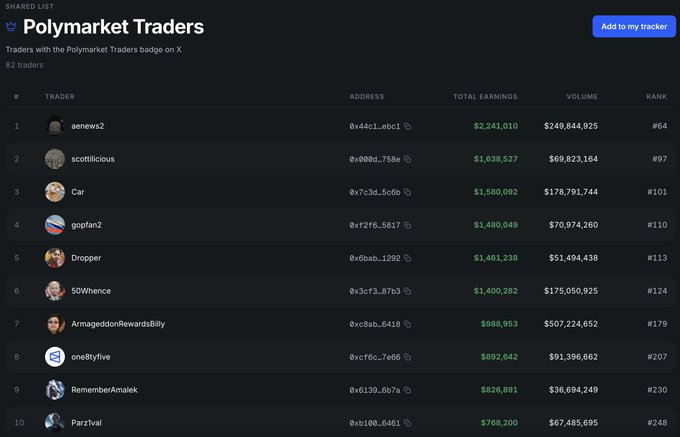This screenshot has height=437, width=680.
Task: Copy gopfan2 address 0xf2f6…5817
Action: (x=408, y=225)
